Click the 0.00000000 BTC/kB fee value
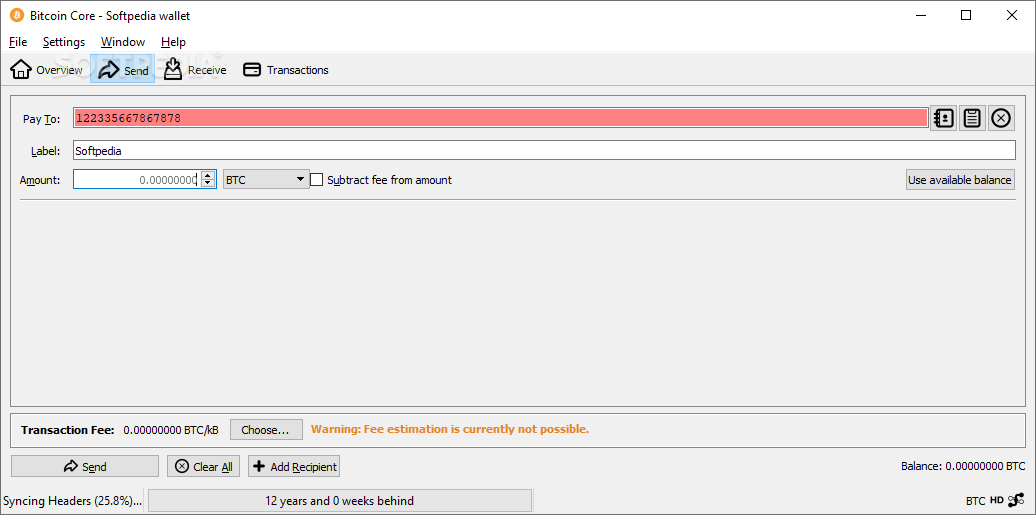The width and height of the screenshot is (1036, 515). pyautogui.click(x=171, y=430)
